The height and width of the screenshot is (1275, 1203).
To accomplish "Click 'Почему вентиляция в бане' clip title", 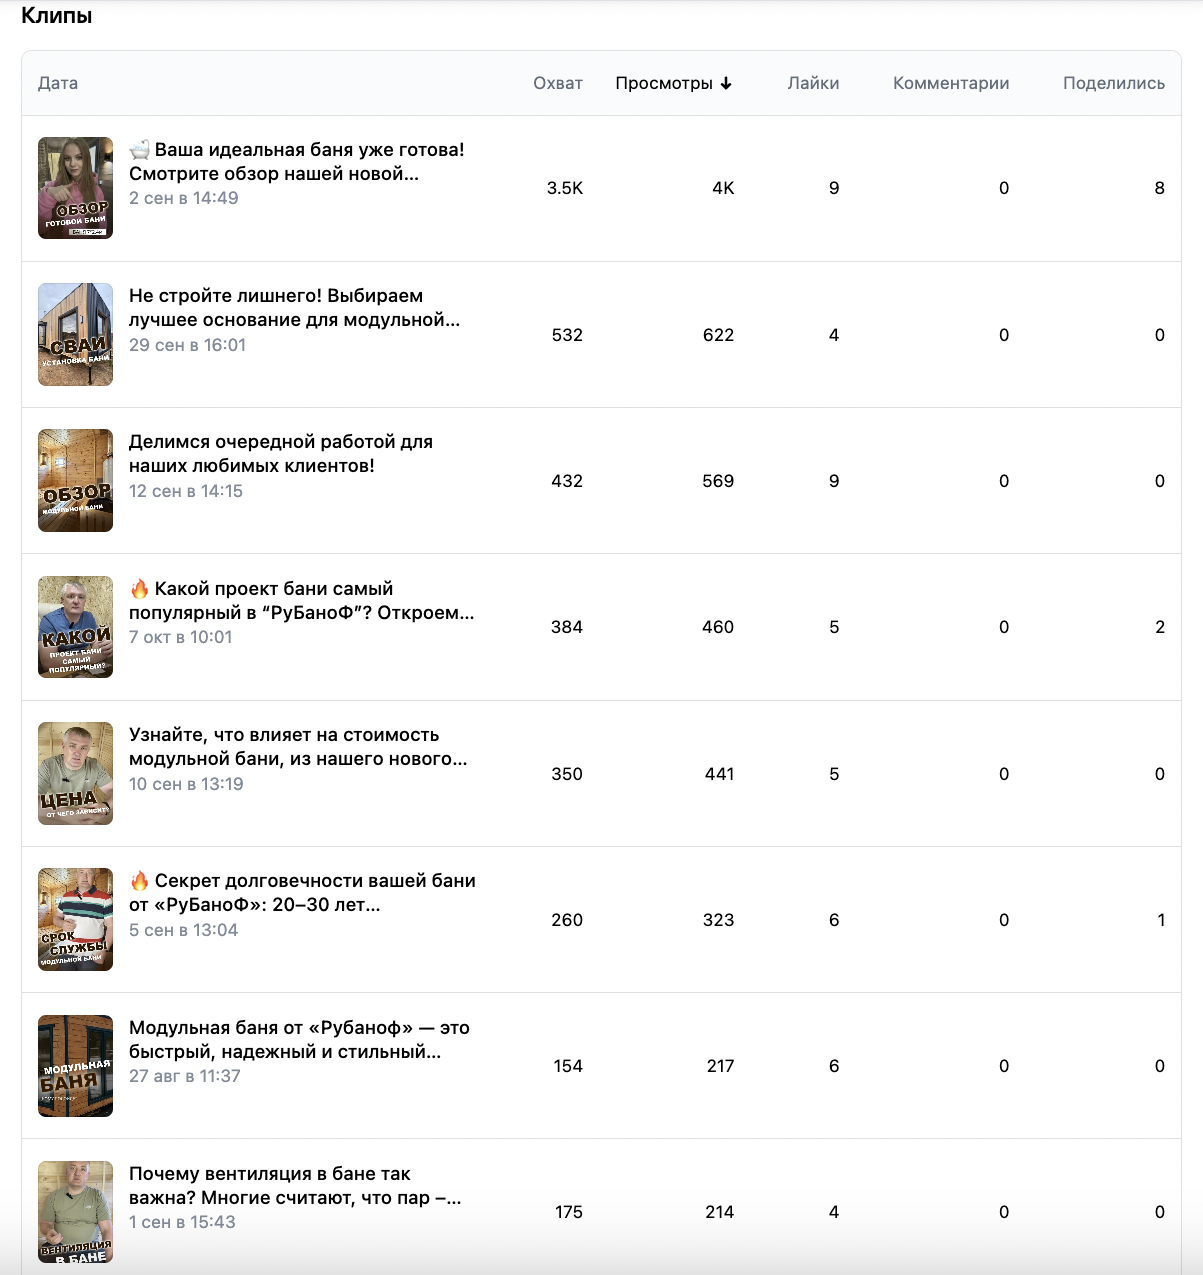I will point(294,1186).
